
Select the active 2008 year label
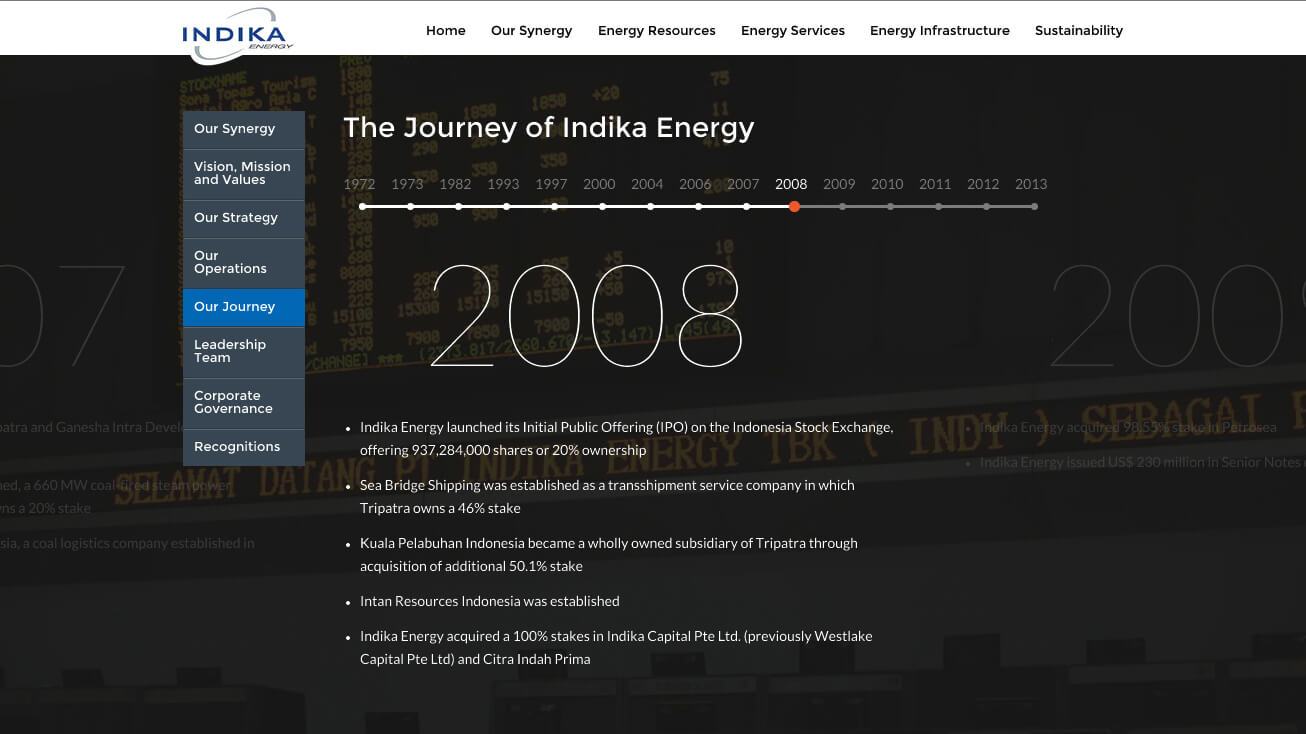[791, 184]
